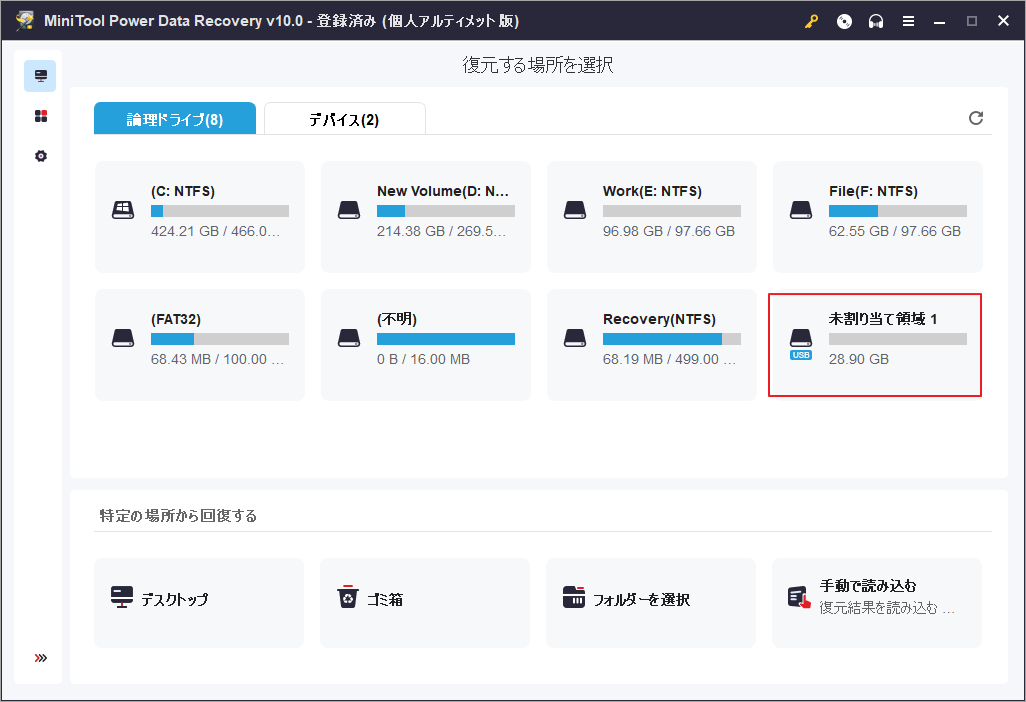This screenshot has height=702, width=1026.
Task: Click the headphones support icon
Action: click(876, 22)
